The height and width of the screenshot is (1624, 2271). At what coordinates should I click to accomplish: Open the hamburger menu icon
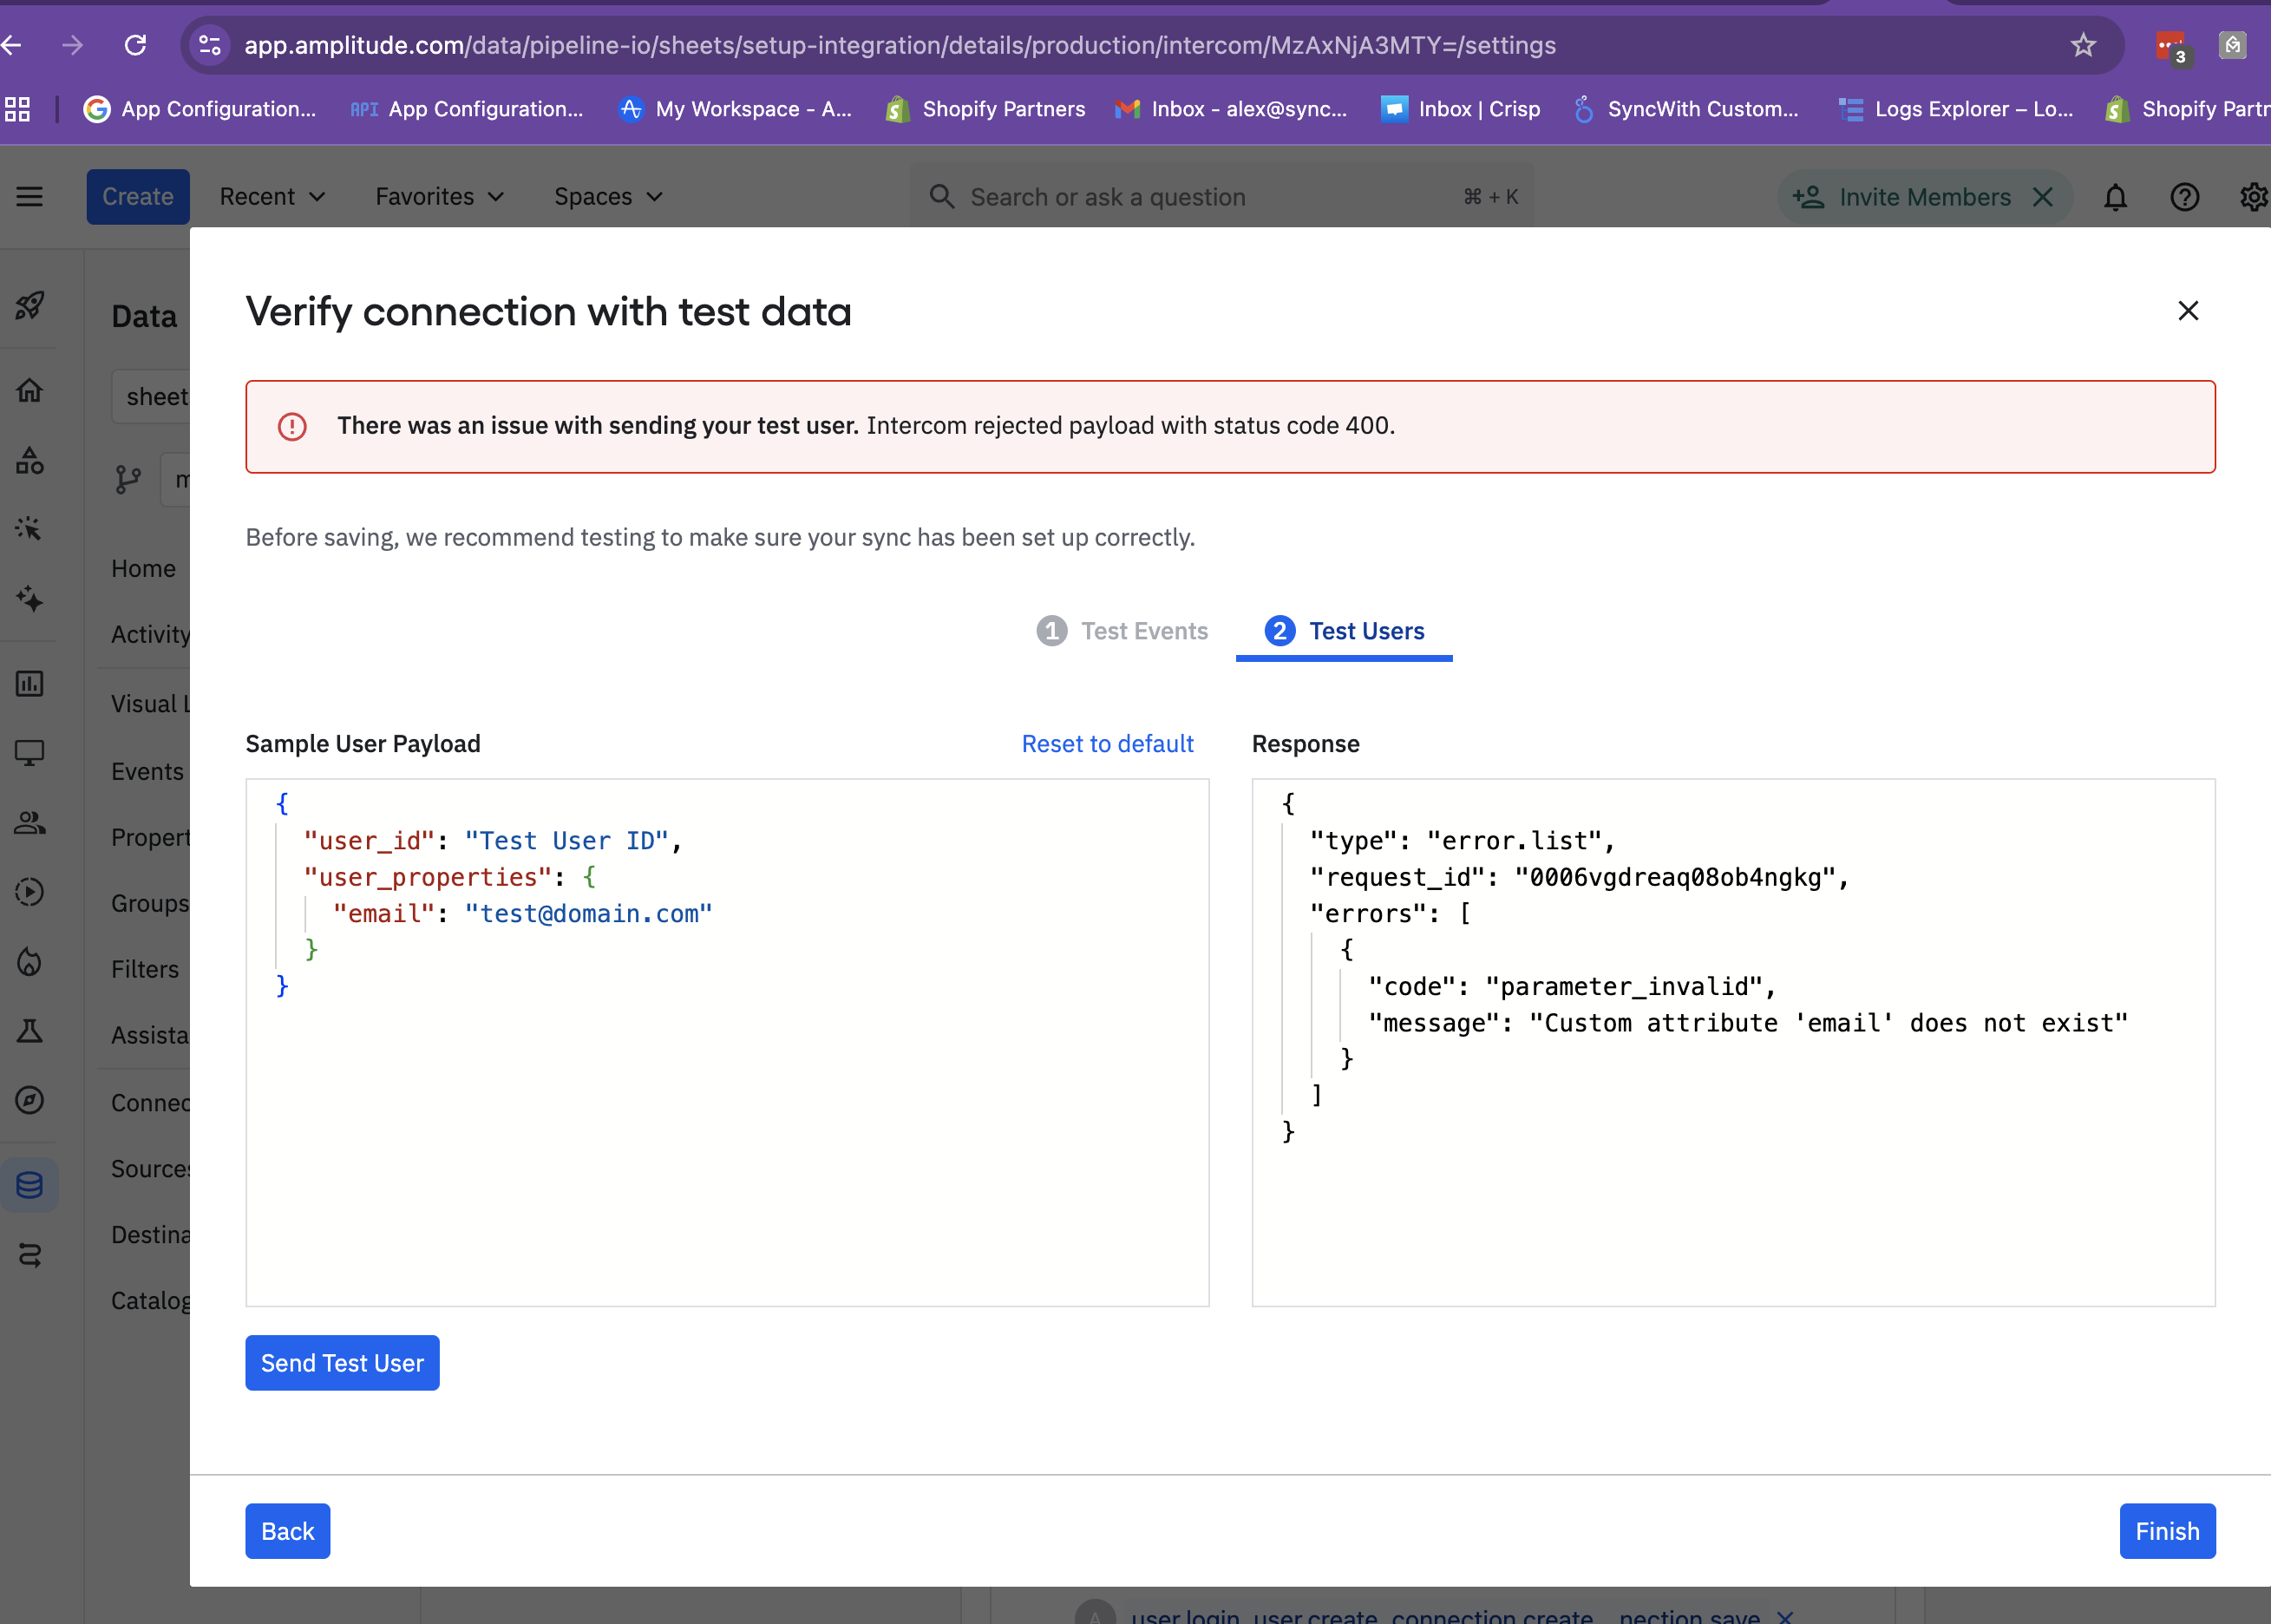(30, 197)
